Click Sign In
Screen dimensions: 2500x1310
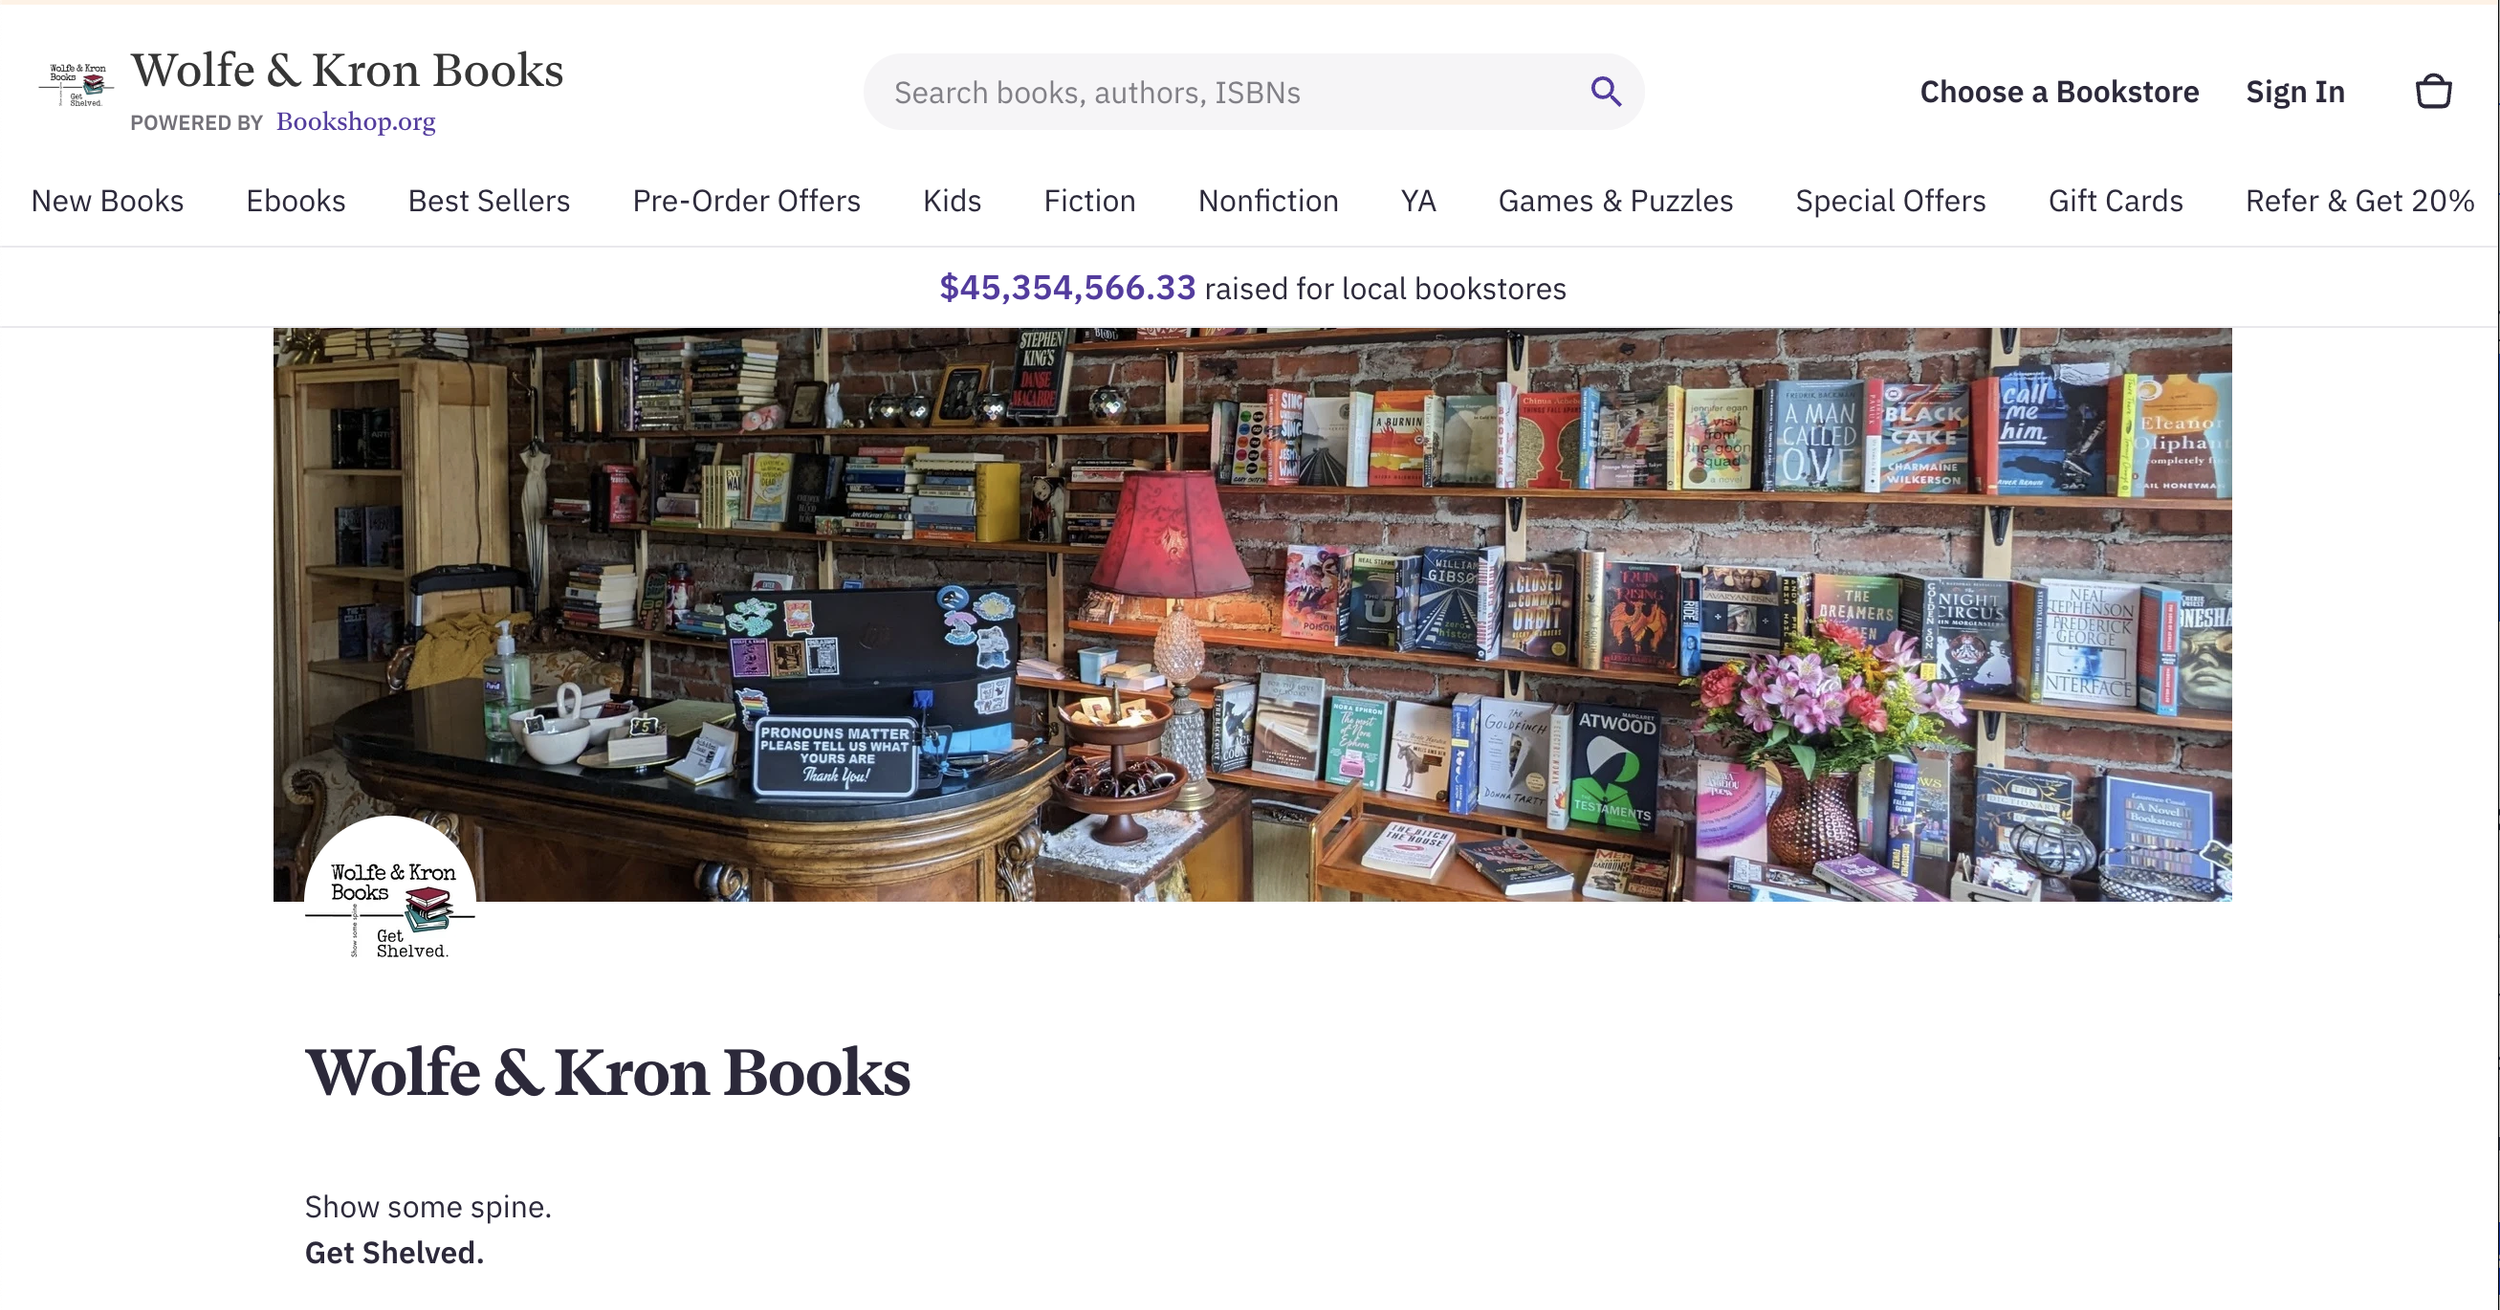coord(2295,92)
